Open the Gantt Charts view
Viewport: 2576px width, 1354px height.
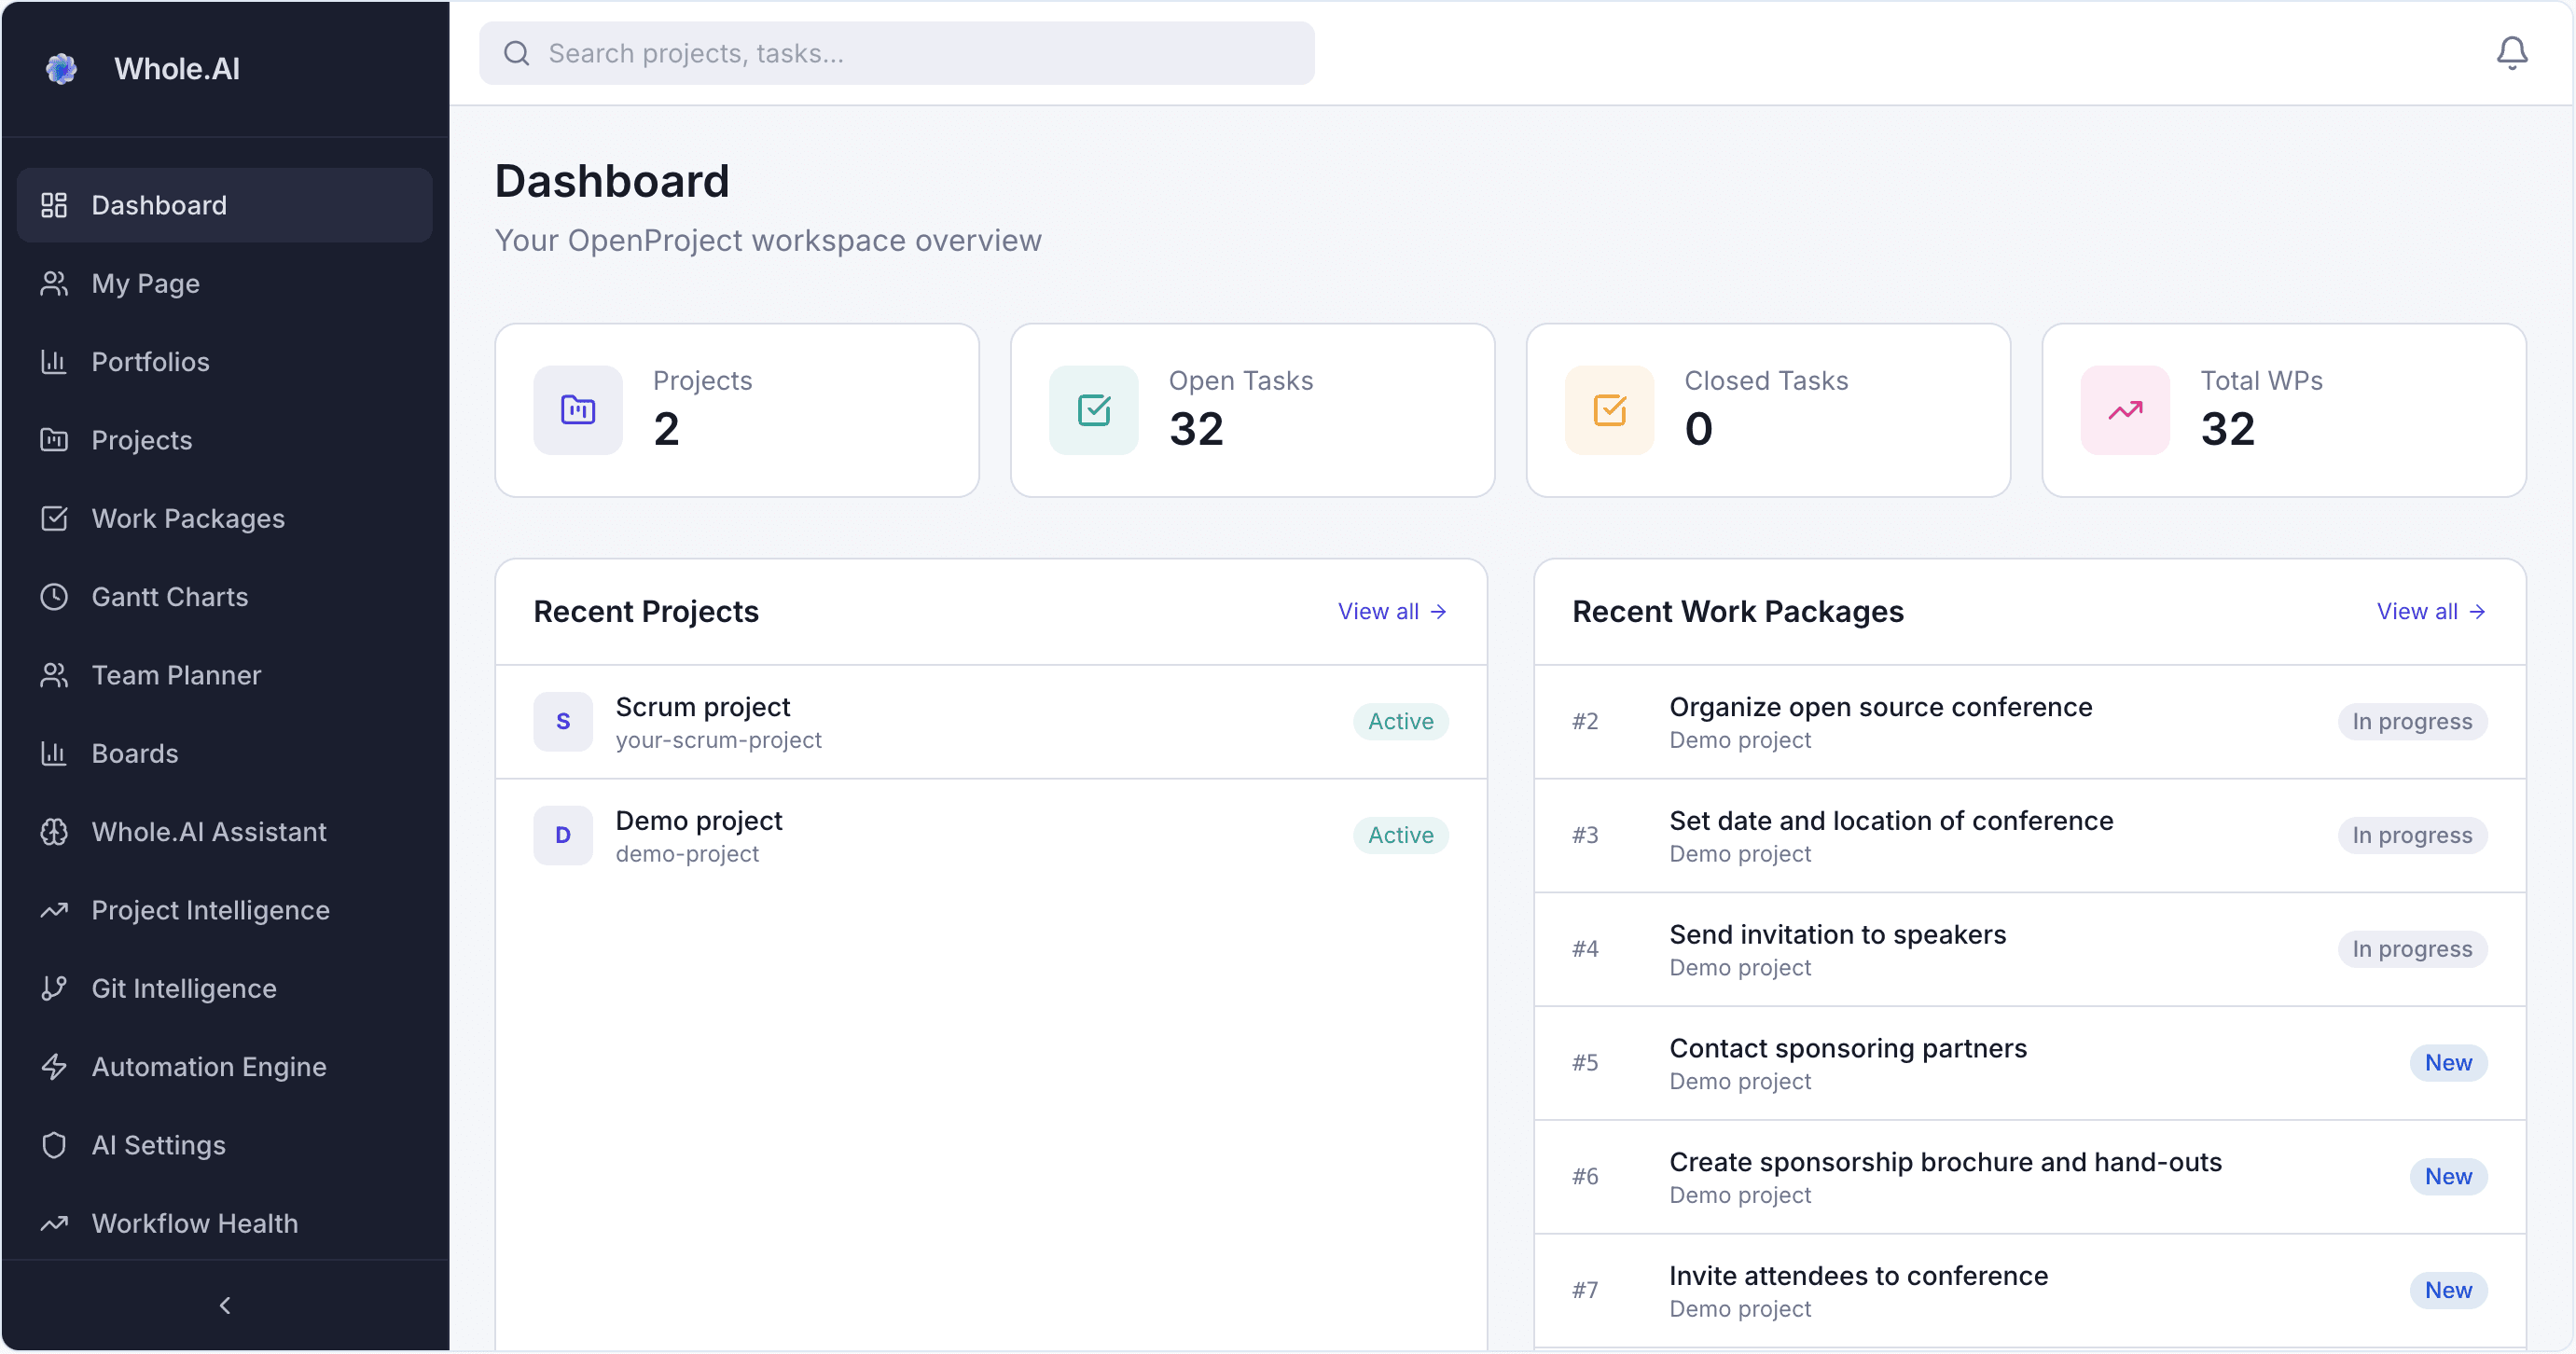click(170, 596)
